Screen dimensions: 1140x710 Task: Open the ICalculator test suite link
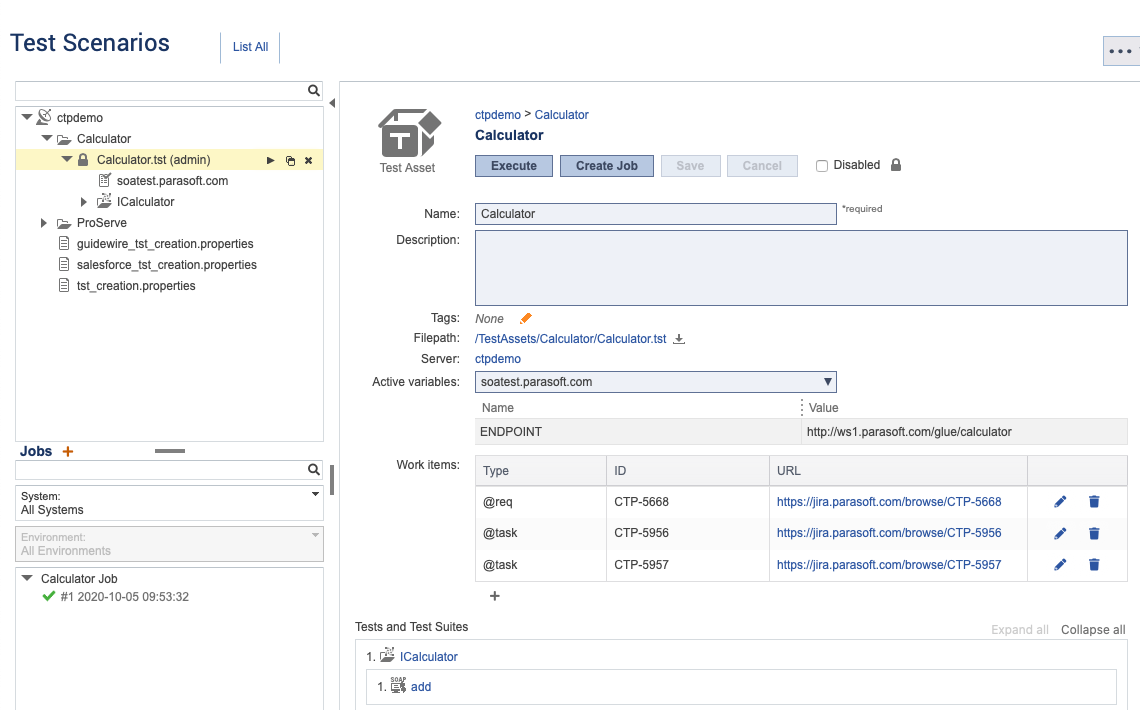(428, 656)
